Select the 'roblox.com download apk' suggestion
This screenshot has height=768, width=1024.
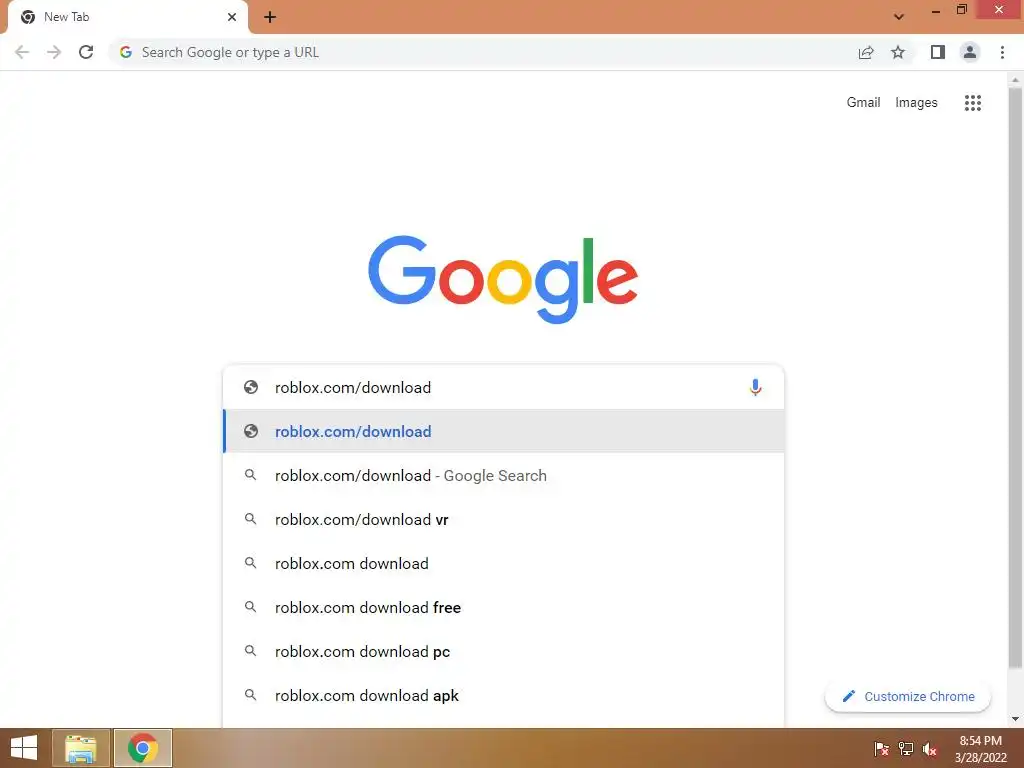click(504, 696)
